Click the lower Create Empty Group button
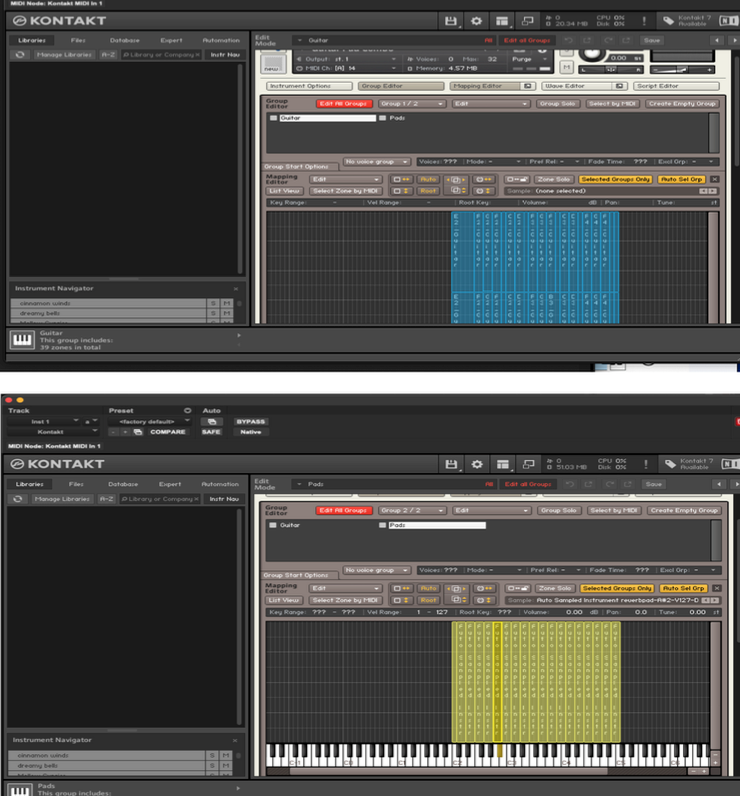 pyautogui.click(x=684, y=510)
